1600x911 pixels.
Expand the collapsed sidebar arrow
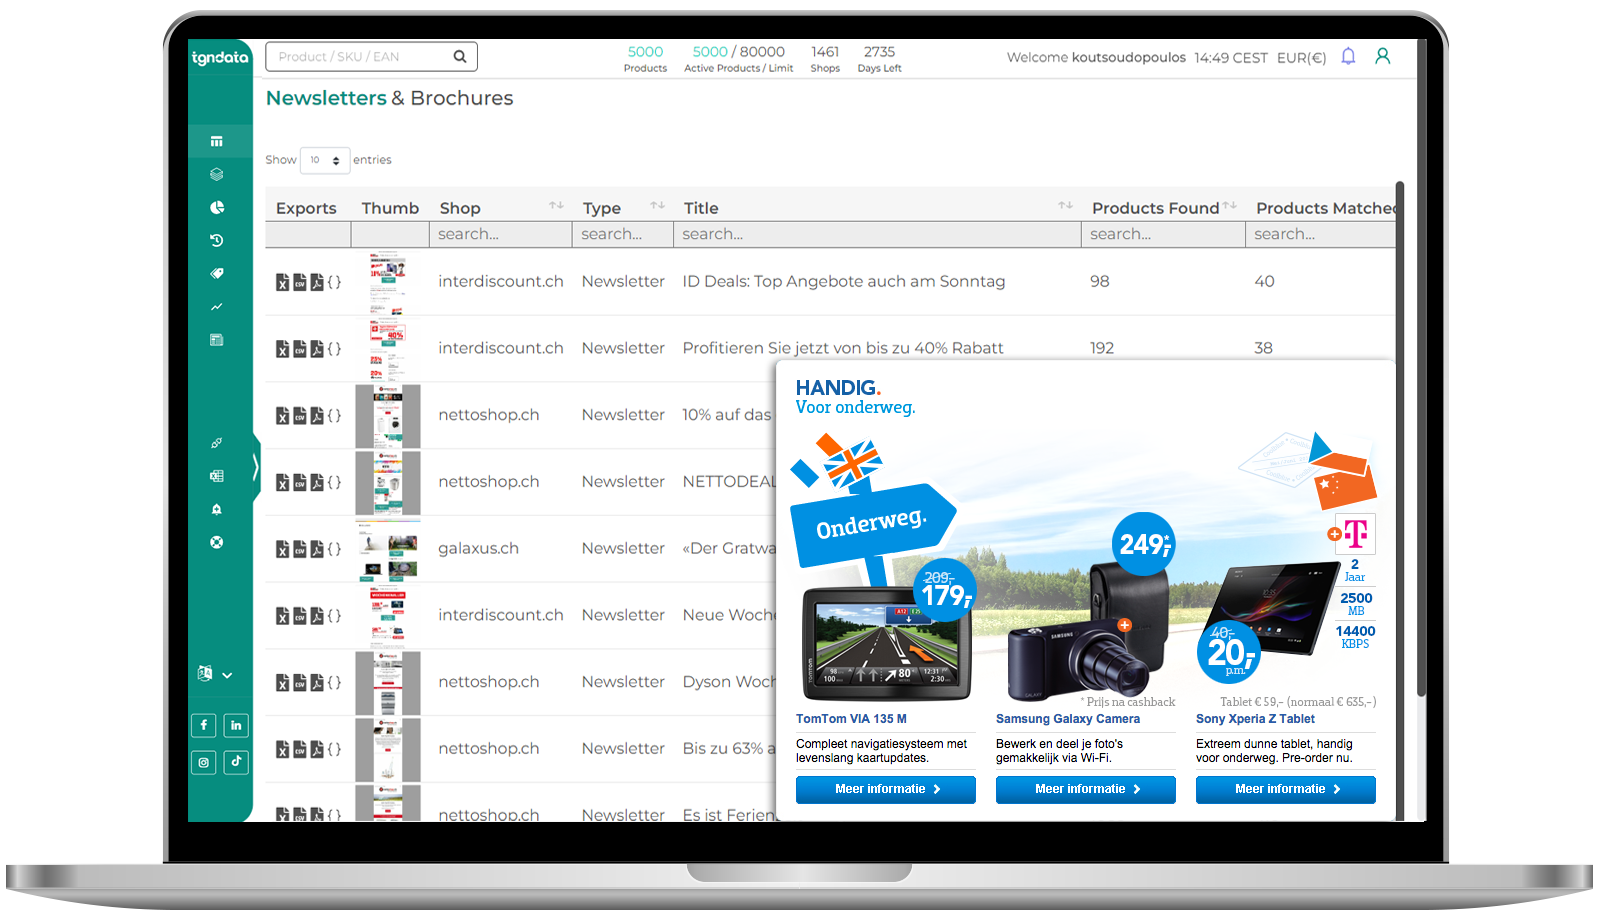click(x=256, y=467)
